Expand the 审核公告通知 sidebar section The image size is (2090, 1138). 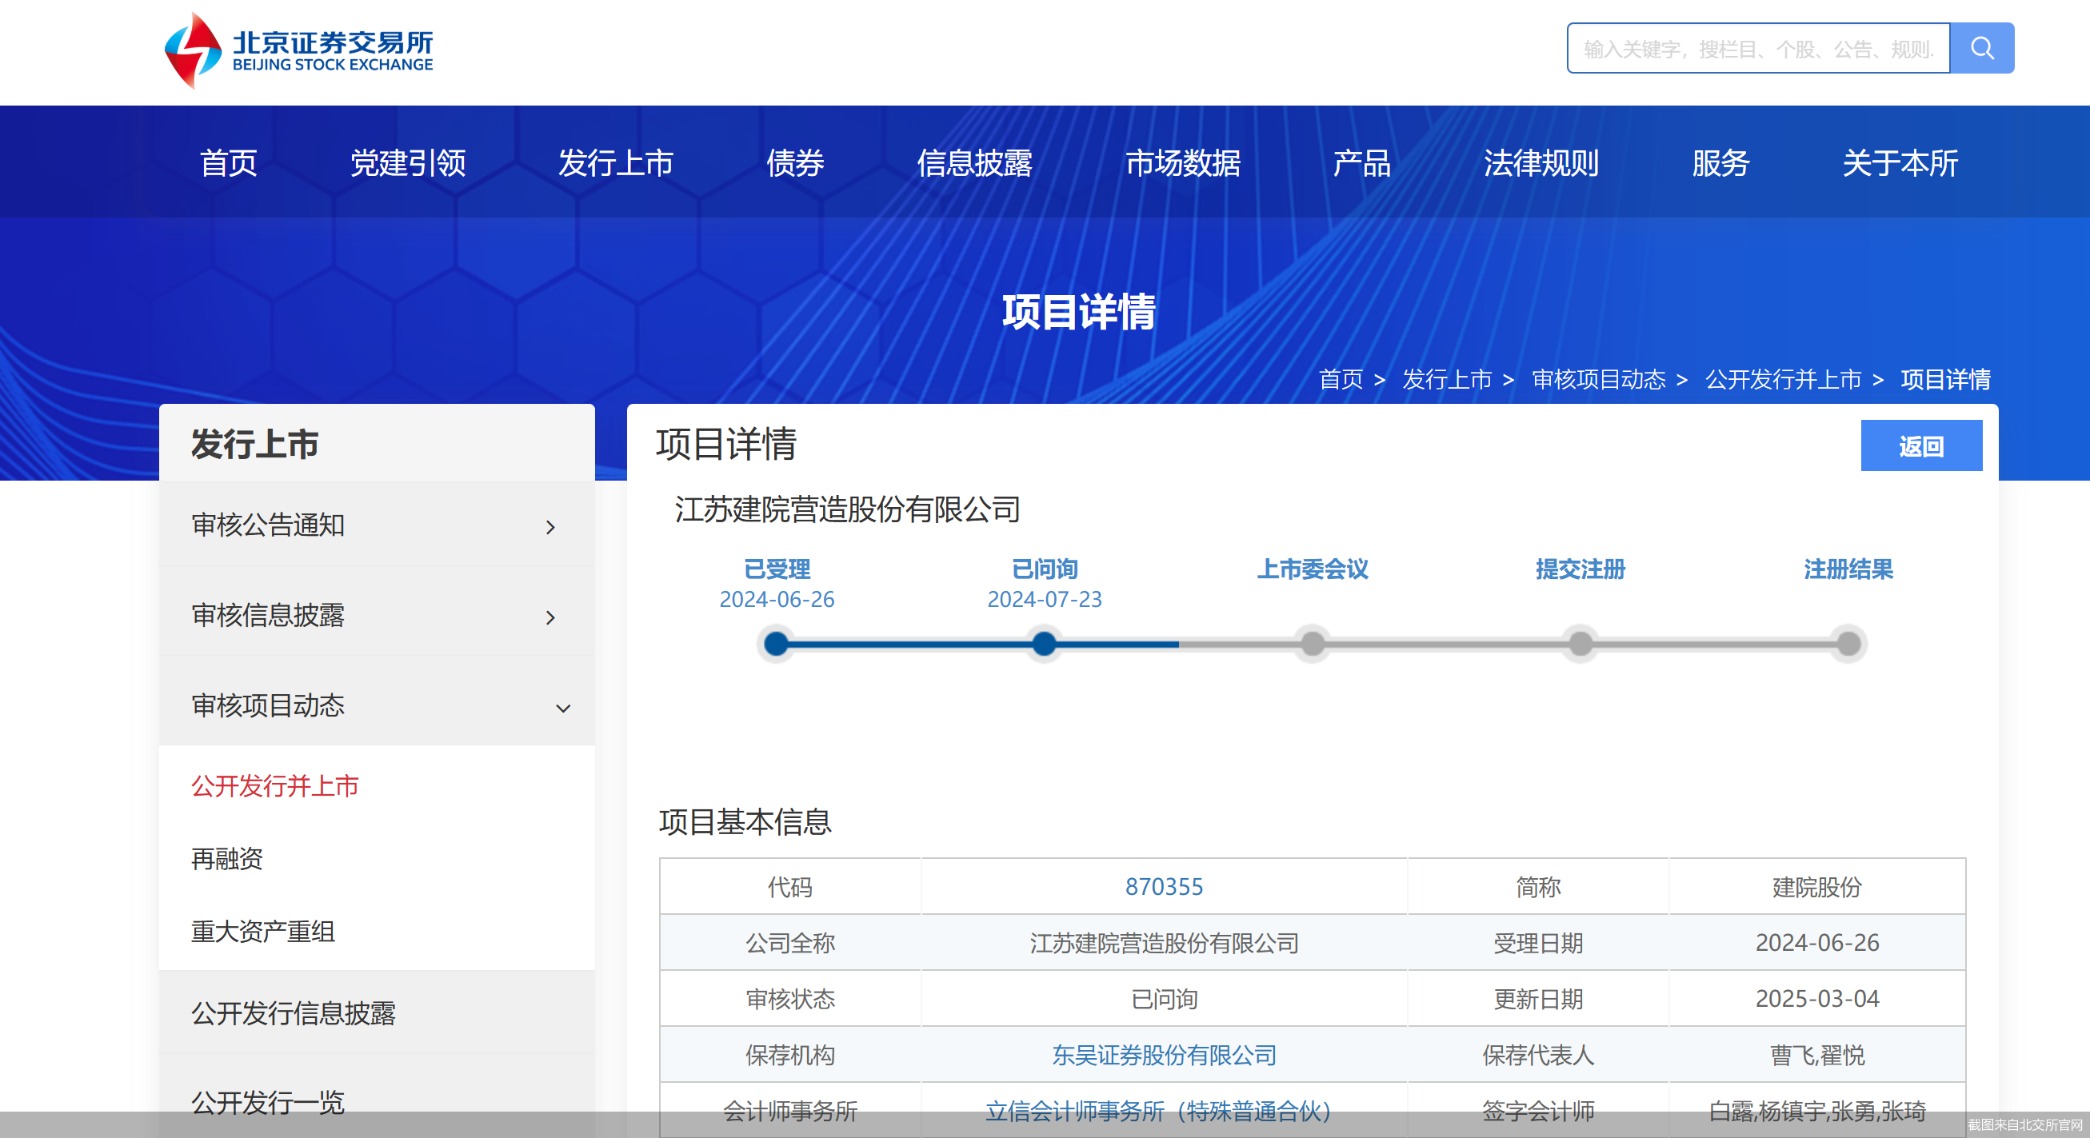(x=377, y=525)
